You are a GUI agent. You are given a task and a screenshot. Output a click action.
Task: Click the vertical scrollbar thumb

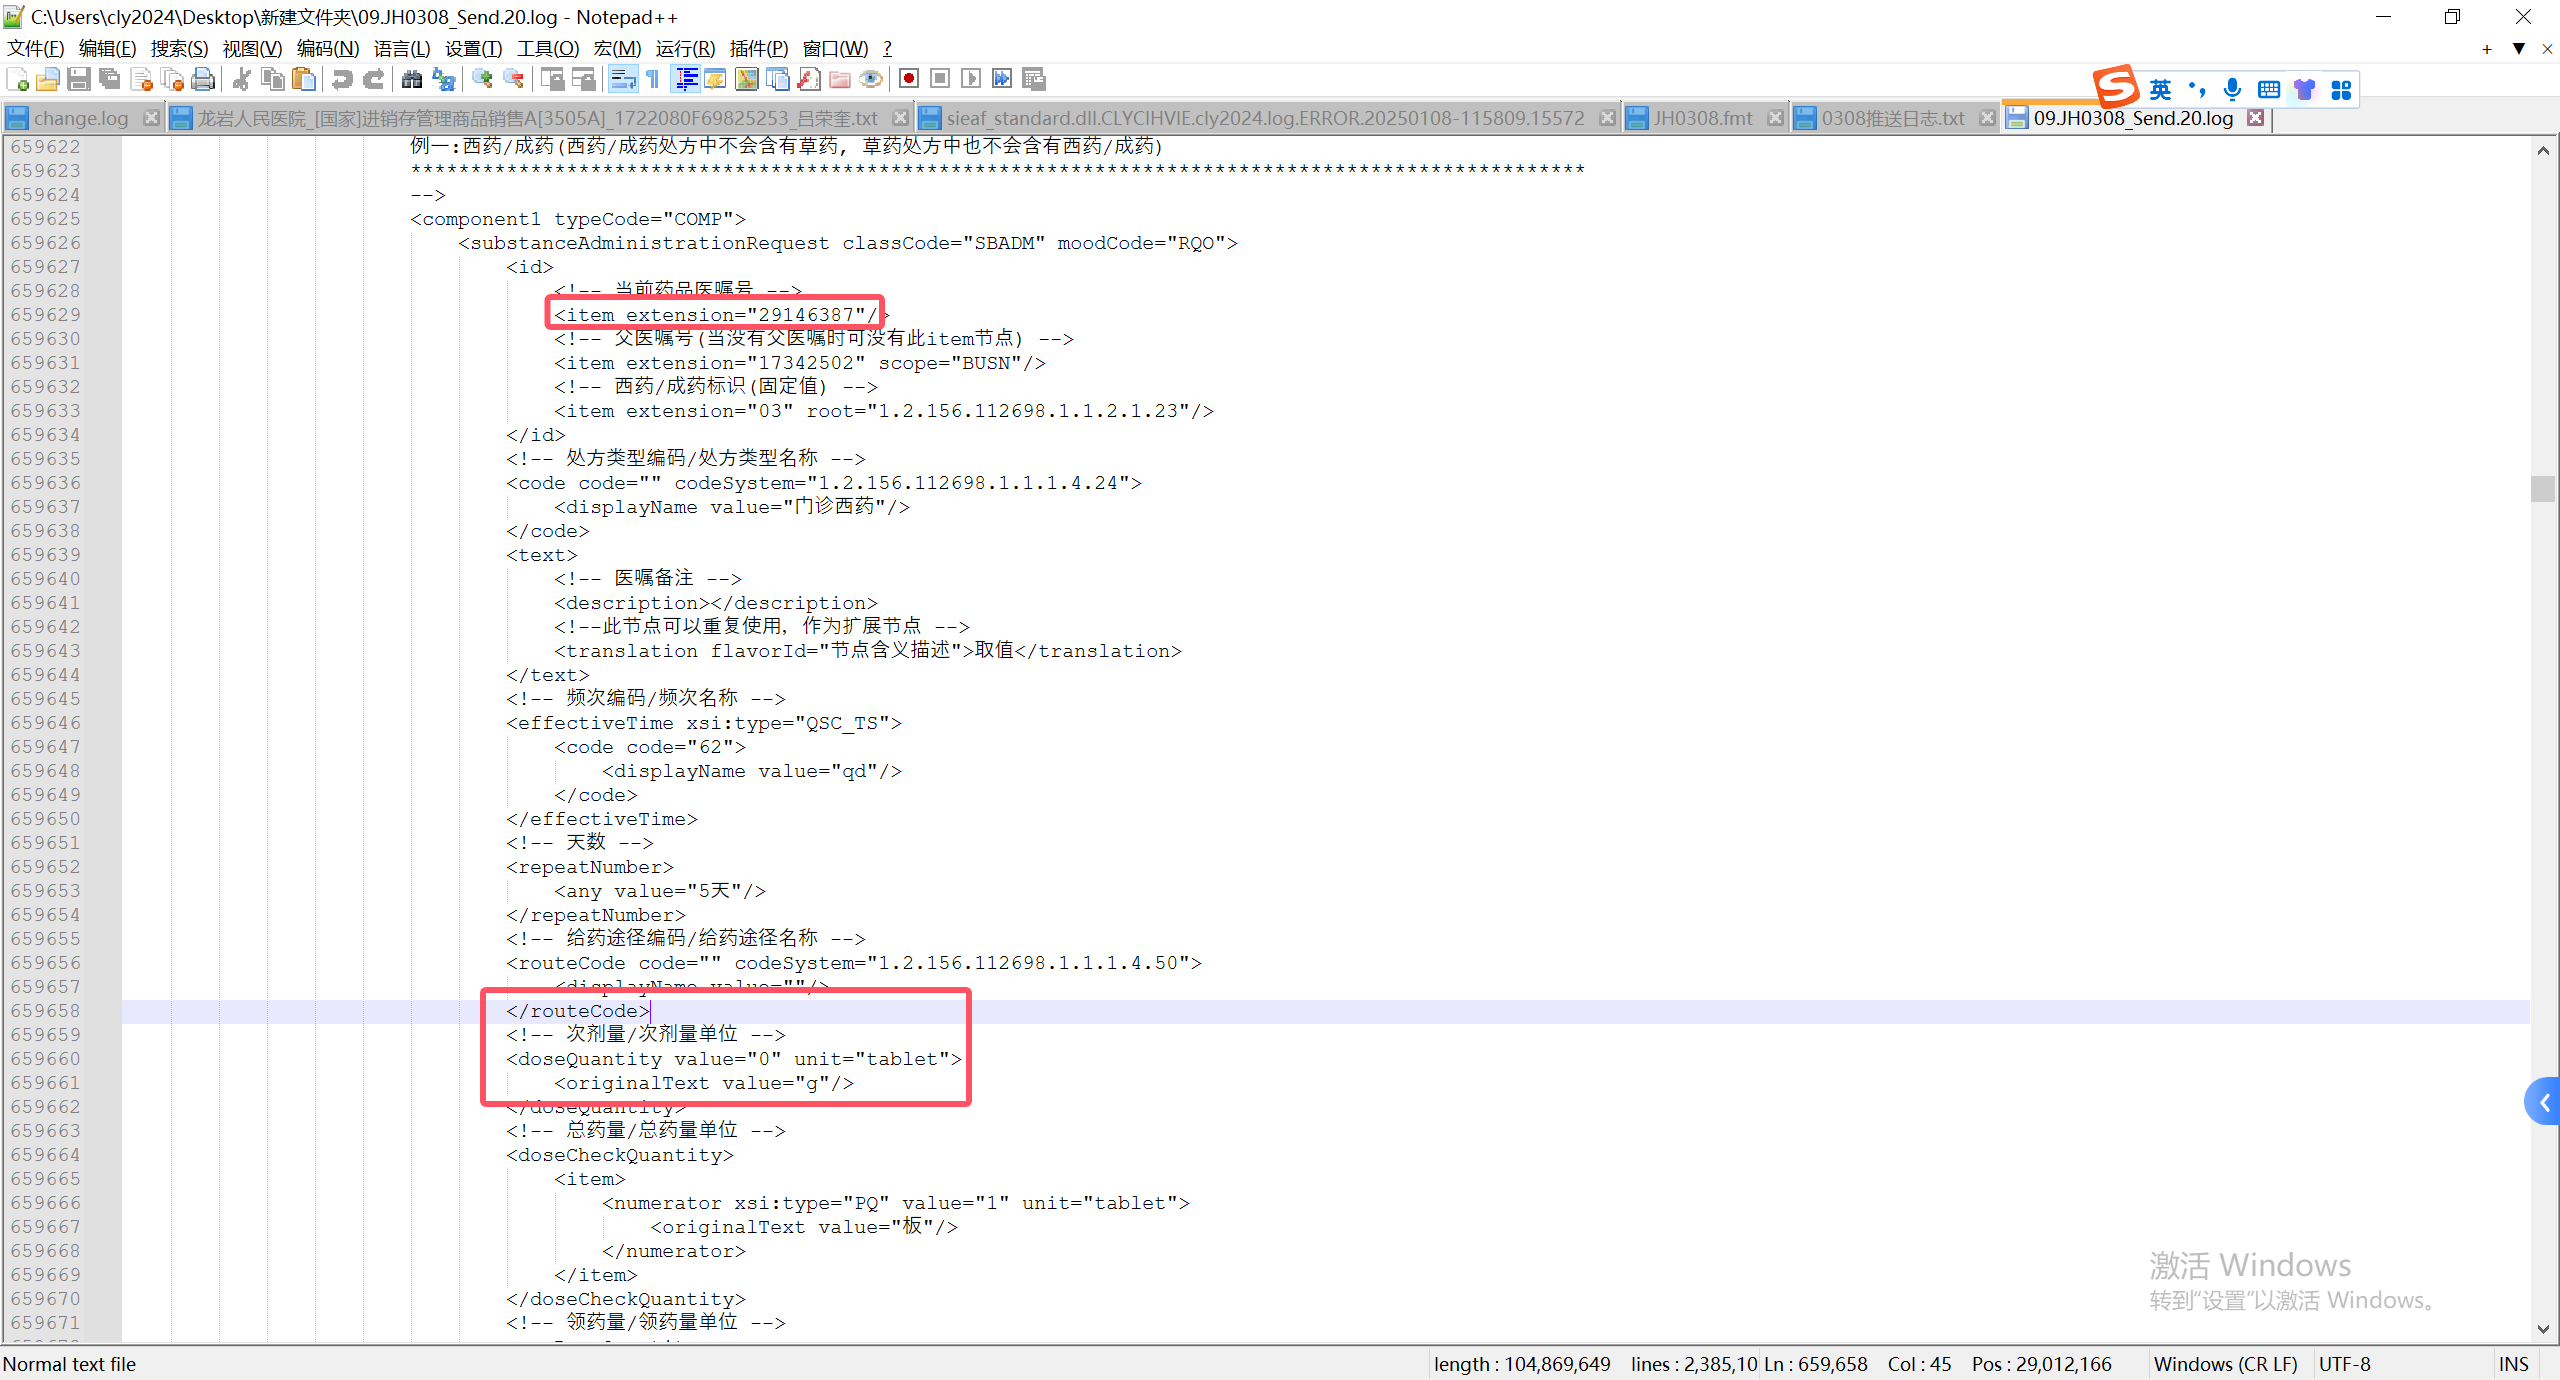pyautogui.click(x=2542, y=489)
